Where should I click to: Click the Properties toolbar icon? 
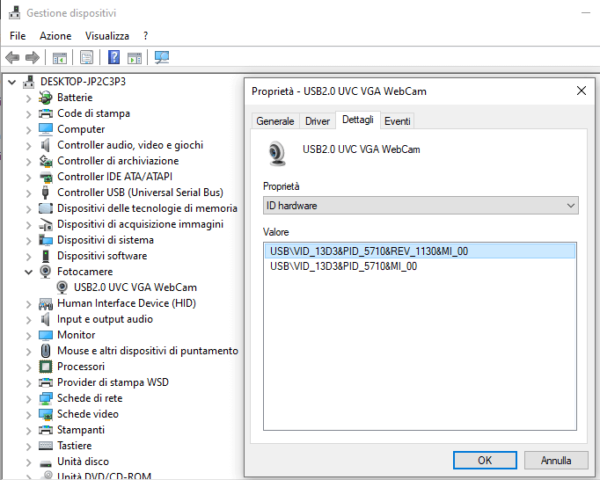click(86, 58)
